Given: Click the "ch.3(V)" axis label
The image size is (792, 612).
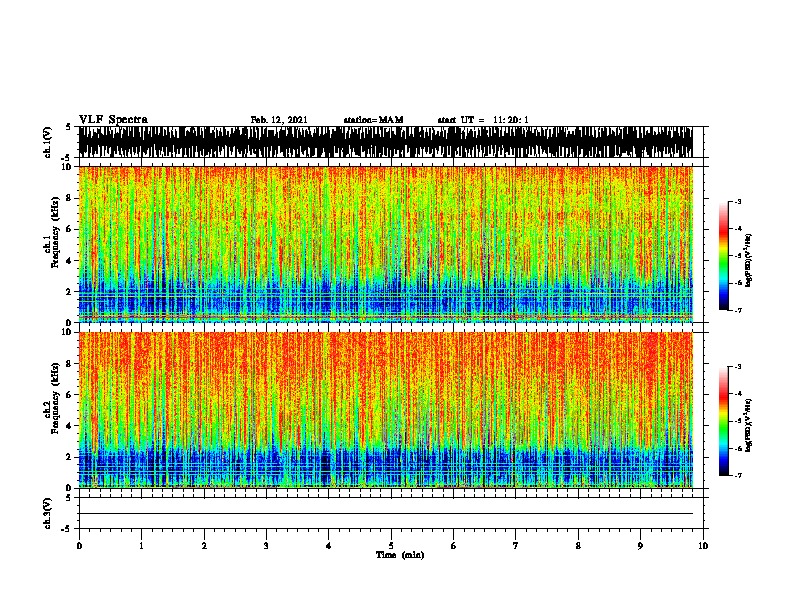Looking at the screenshot, I should point(48,513).
